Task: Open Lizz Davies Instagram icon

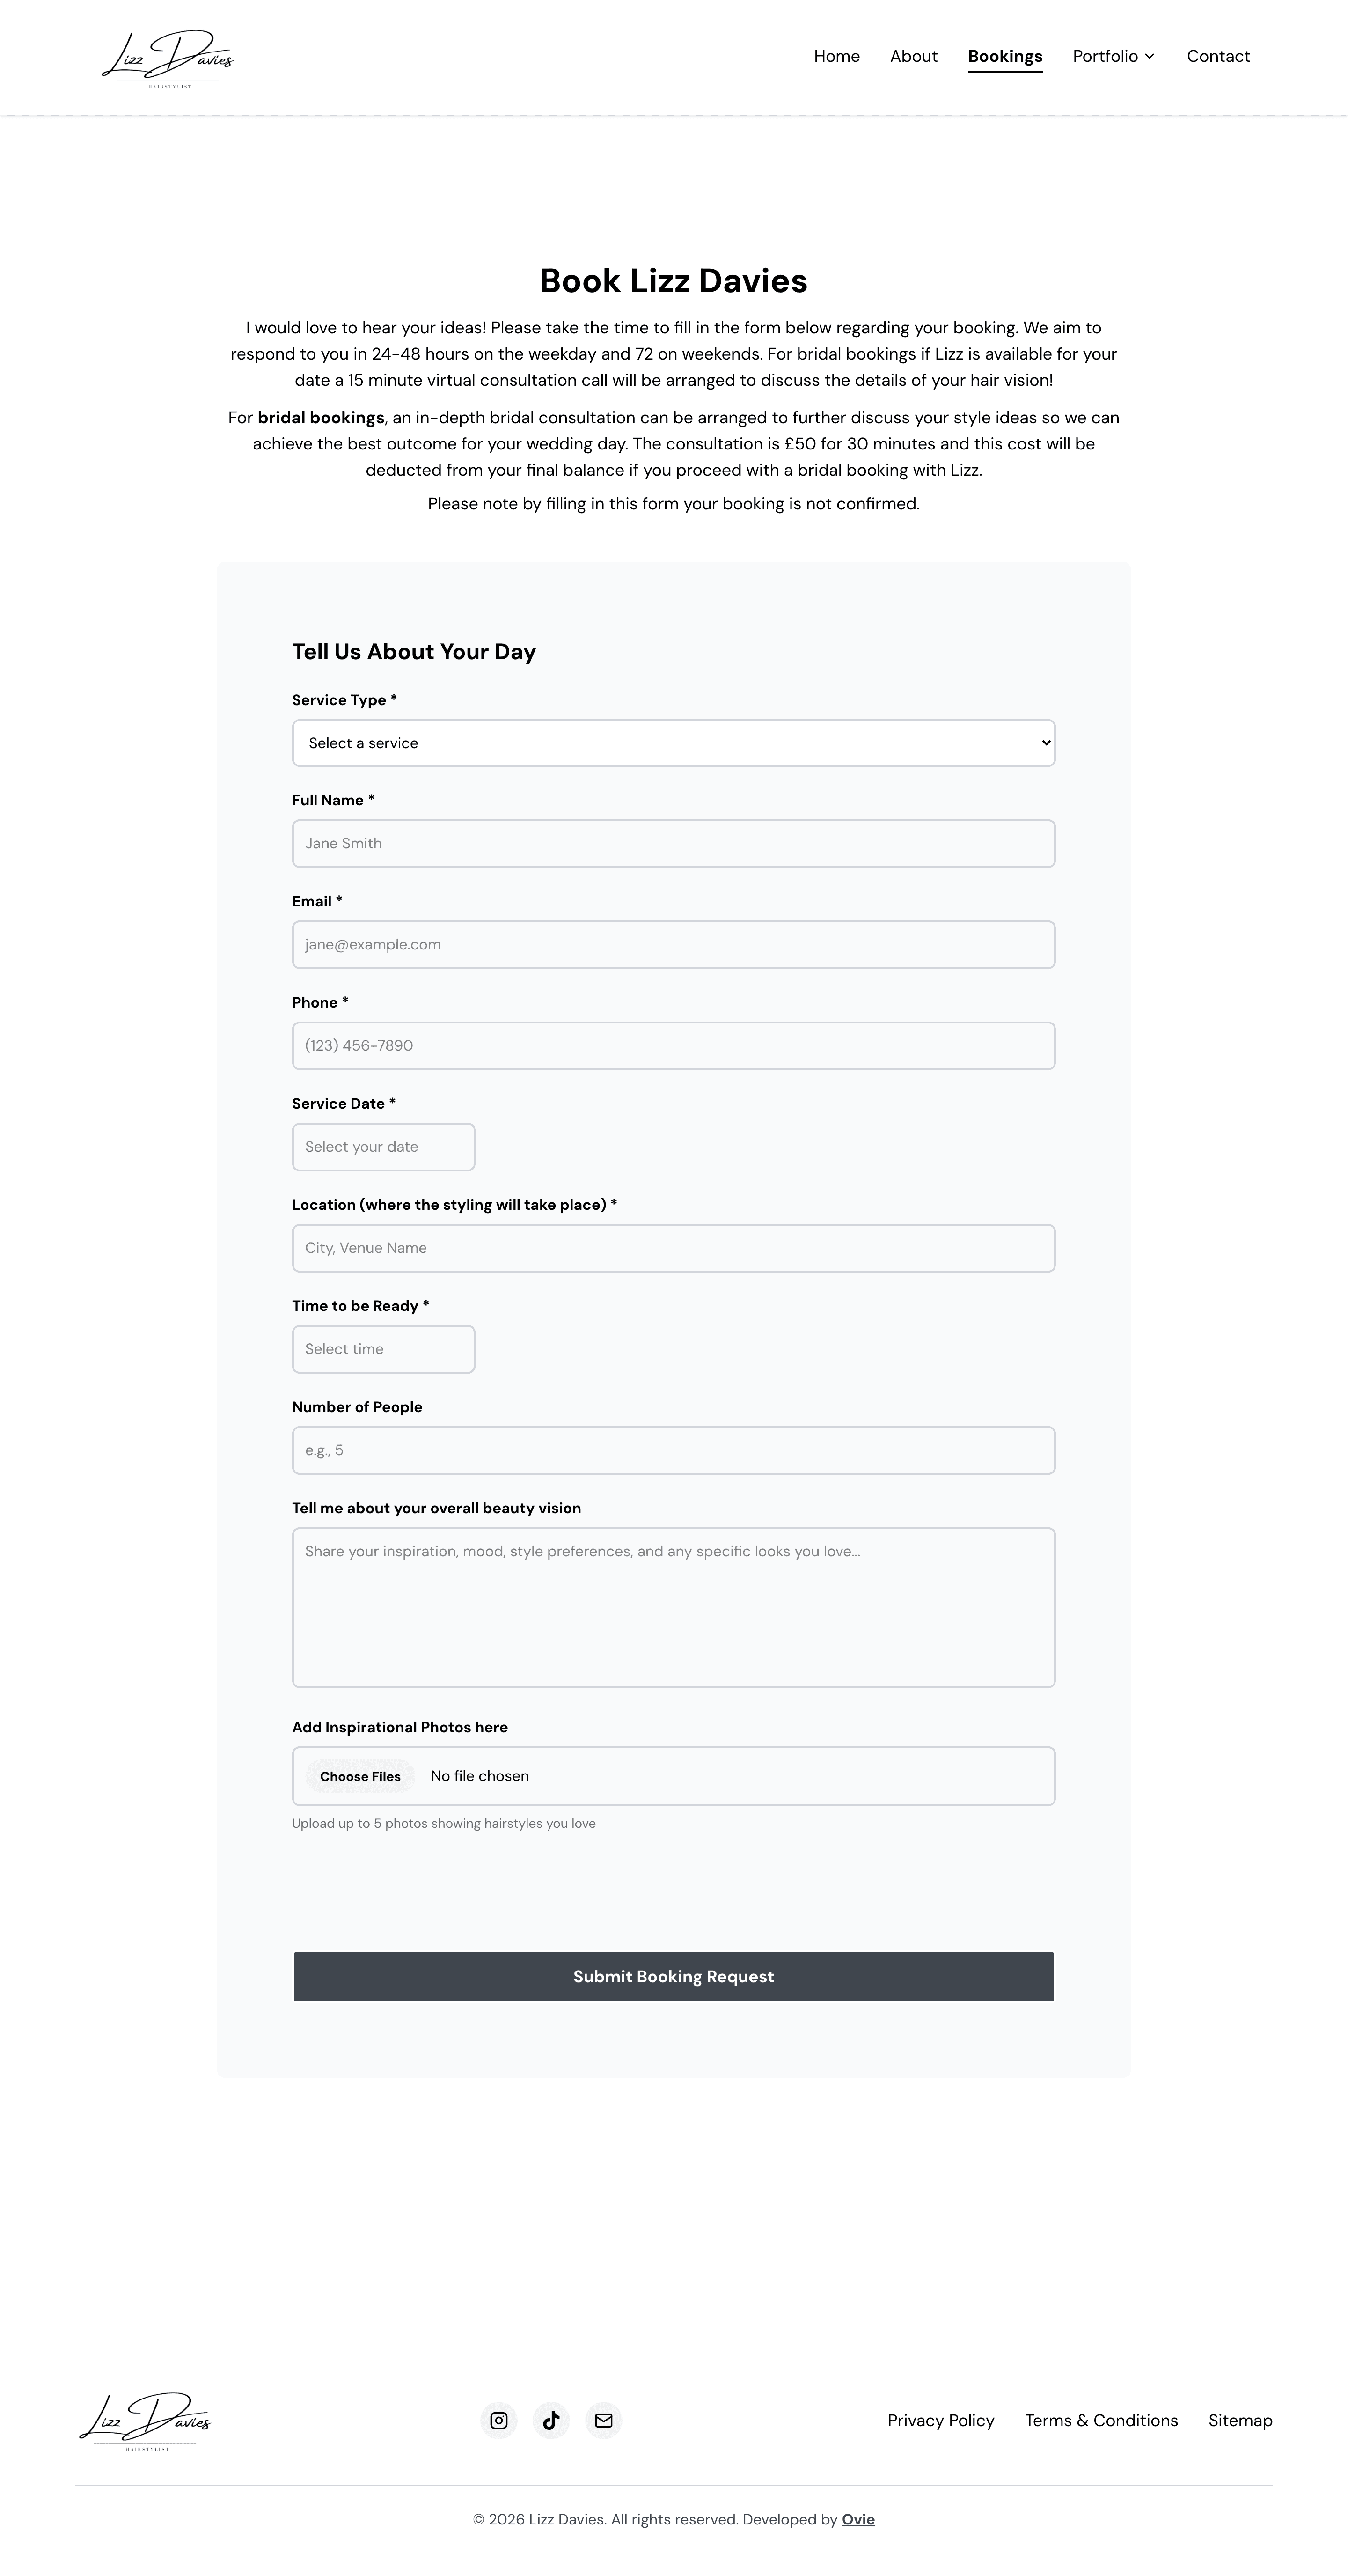Action: (x=499, y=2420)
